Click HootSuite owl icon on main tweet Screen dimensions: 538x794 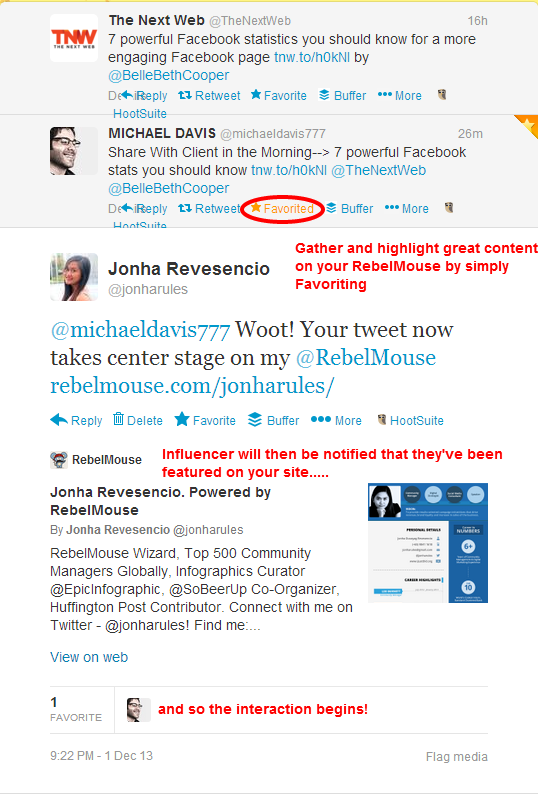[x=382, y=419]
